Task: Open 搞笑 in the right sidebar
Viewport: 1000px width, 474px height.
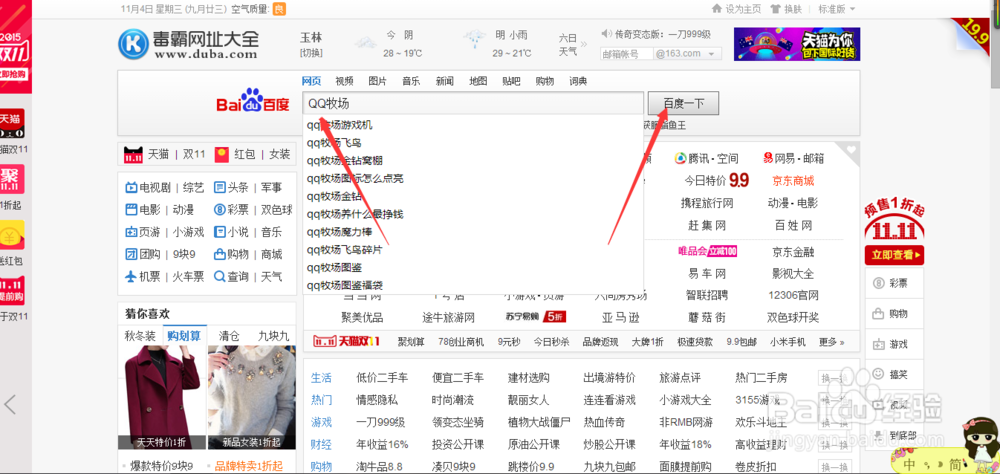Action: pos(894,374)
